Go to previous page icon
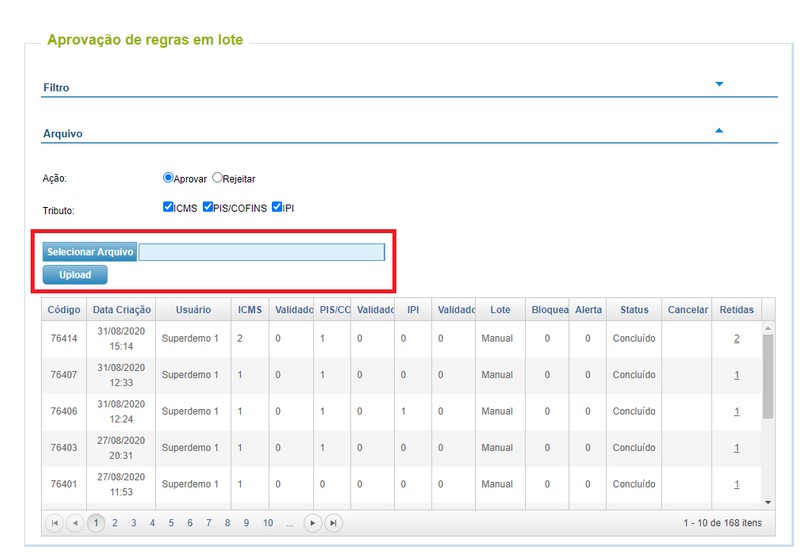The image size is (809, 557). pyautogui.click(x=75, y=523)
